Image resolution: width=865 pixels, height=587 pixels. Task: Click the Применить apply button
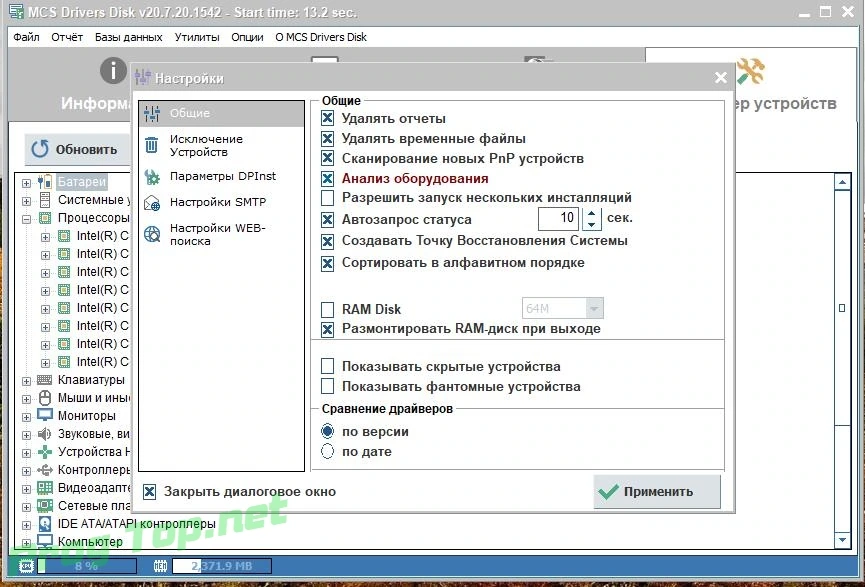[657, 492]
